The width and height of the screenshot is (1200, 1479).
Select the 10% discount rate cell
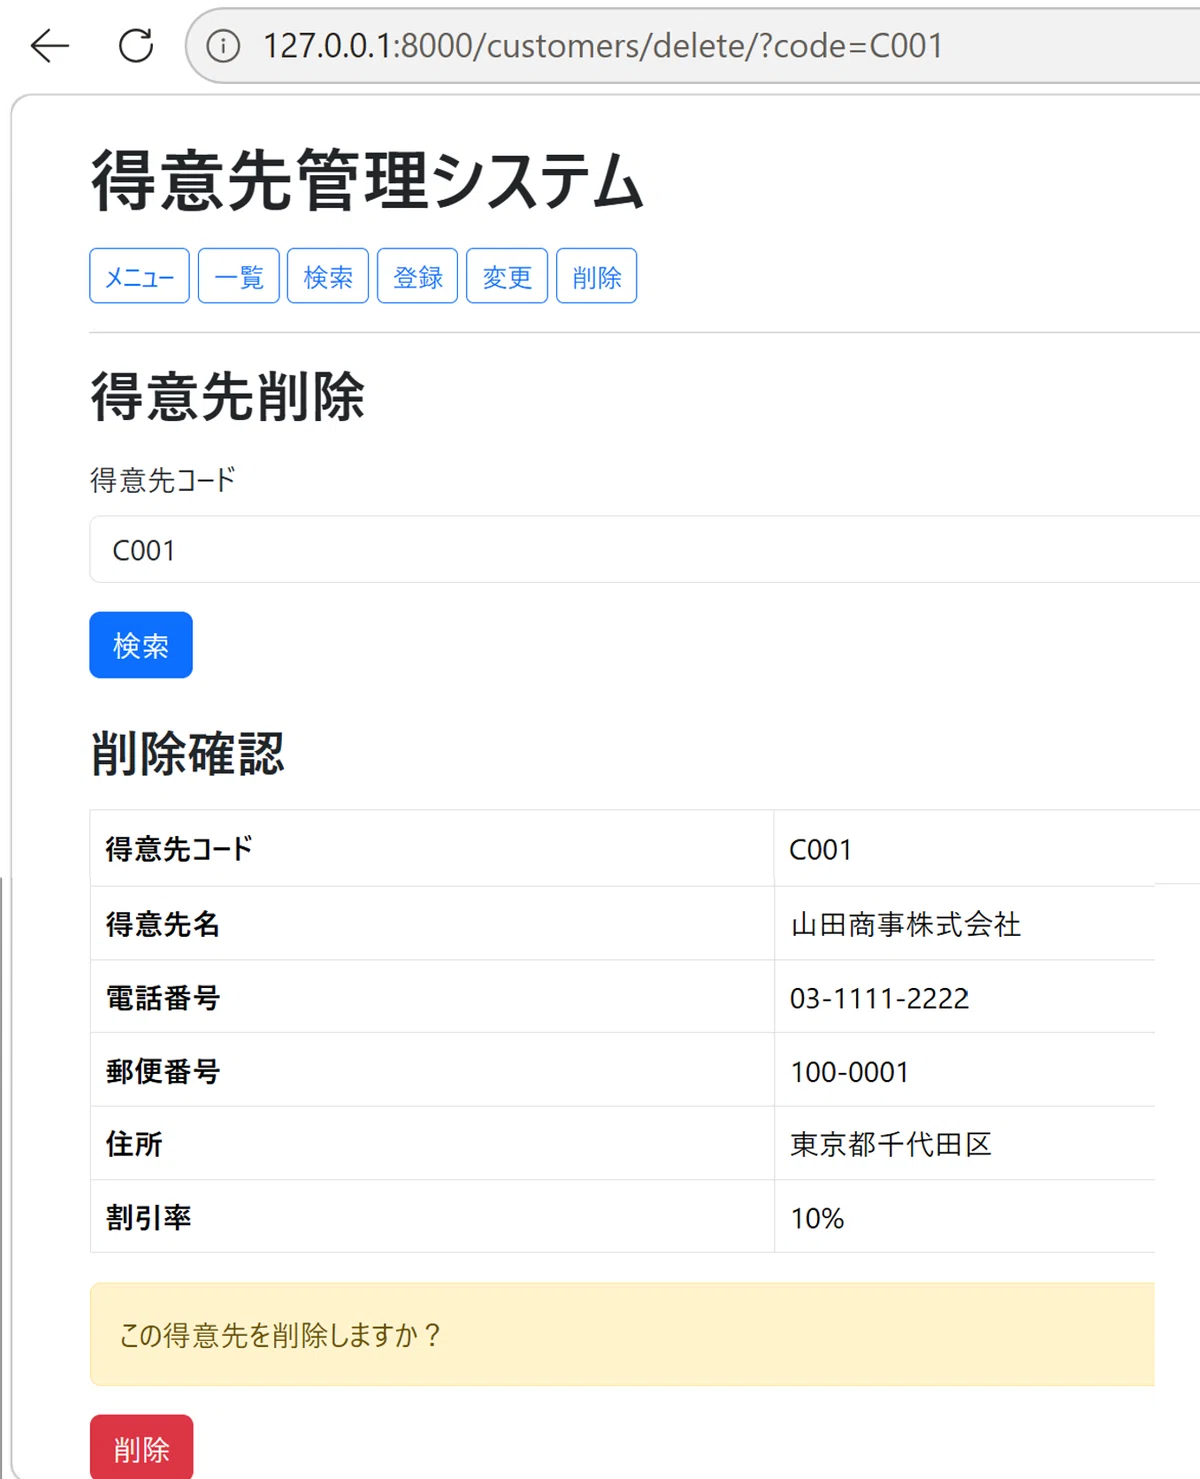tap(964, 1216)
